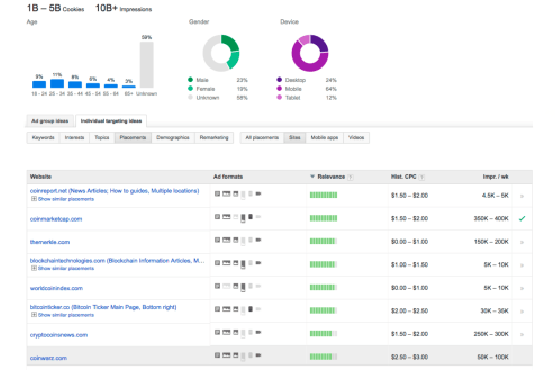This screenshot has width=555, height=370.
Task: Select the Placements targeting tab
Action: point(133,137)
